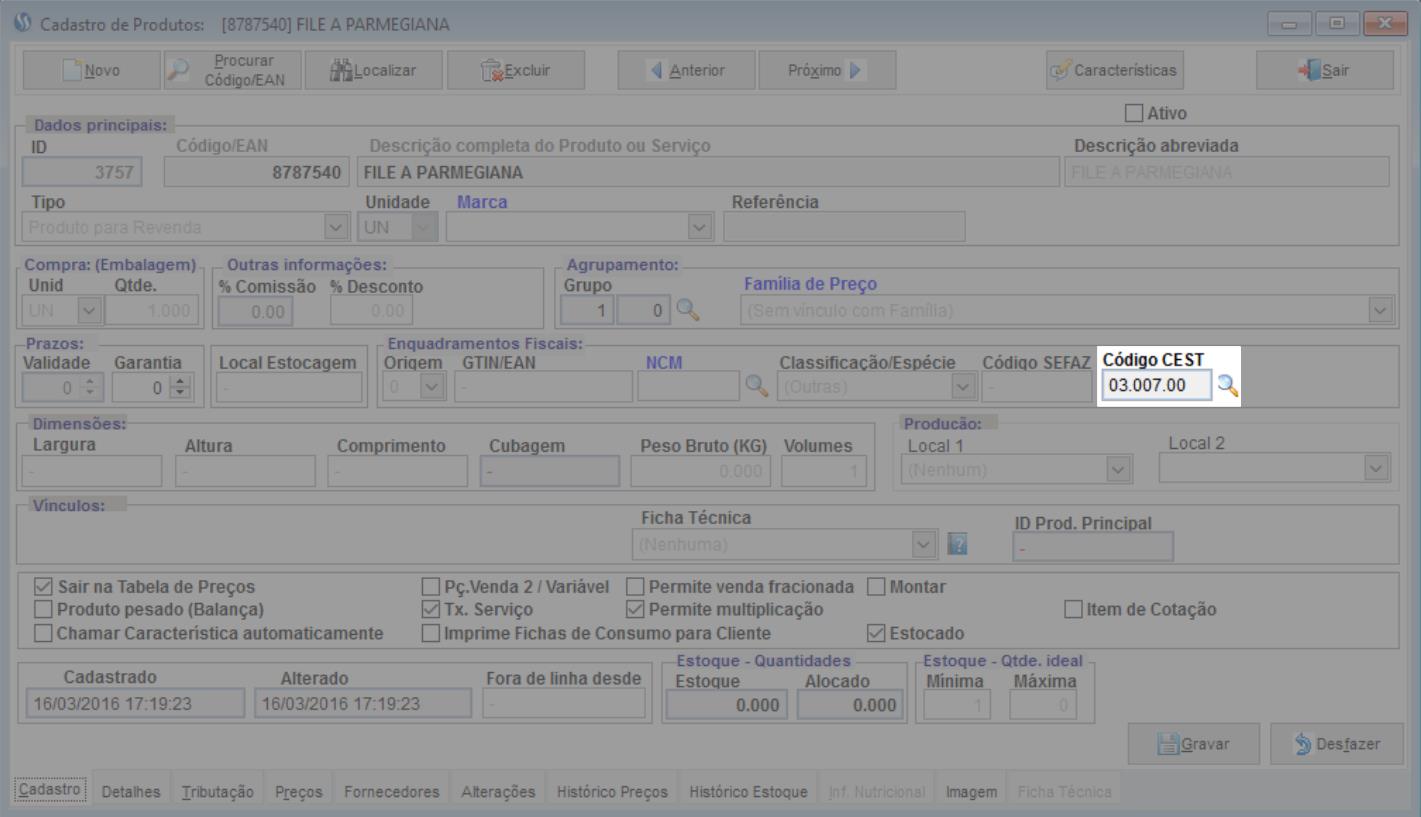Open the Produção Local 1 dropdown
The width and height of the screenshot is (1421, 817).
[x=1119, y=468]
